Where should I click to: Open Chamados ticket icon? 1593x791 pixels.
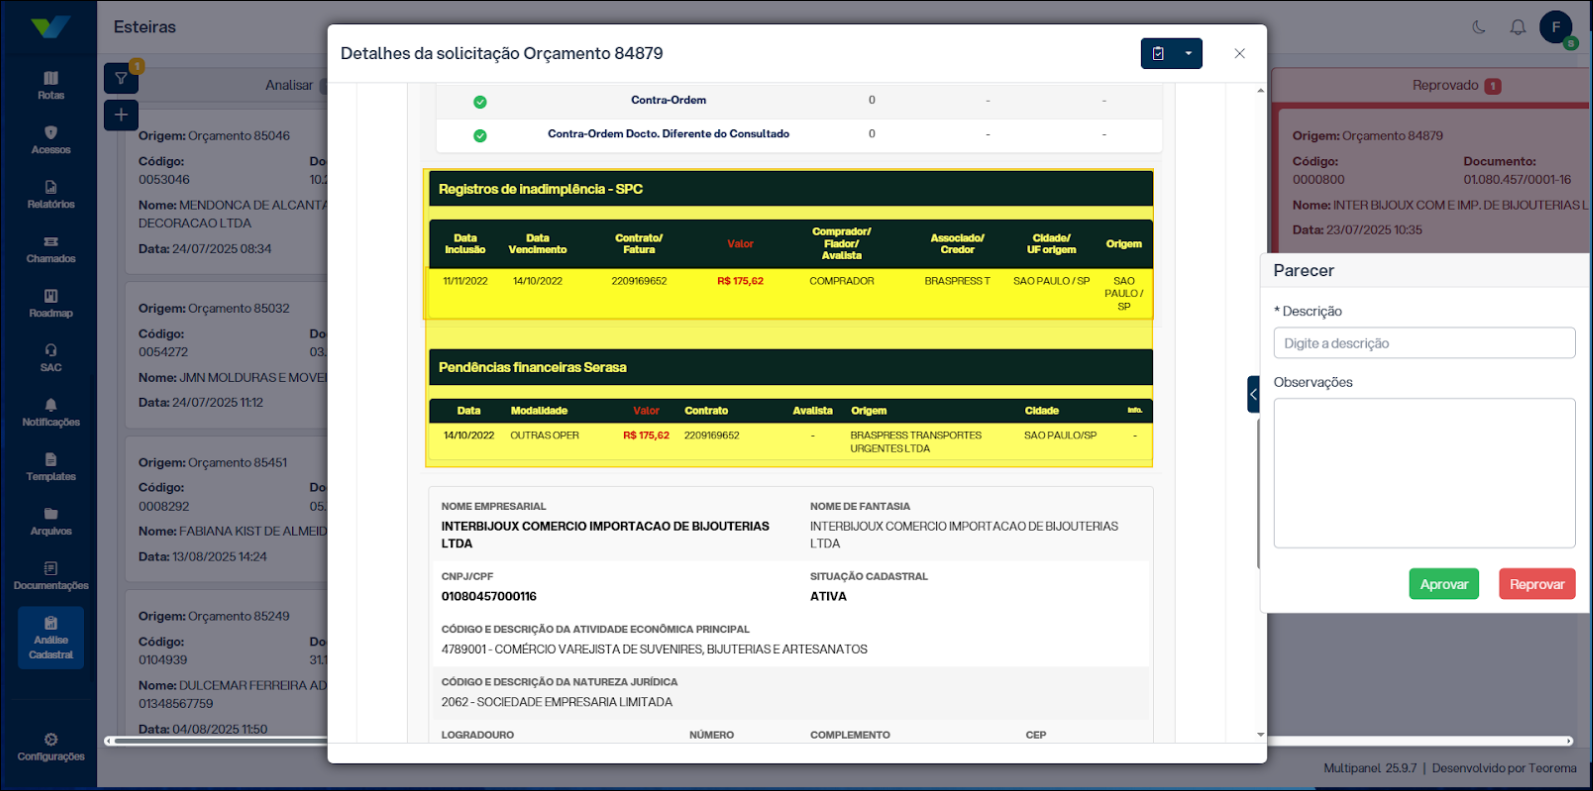pyautogui.click(x=51, y=249)
